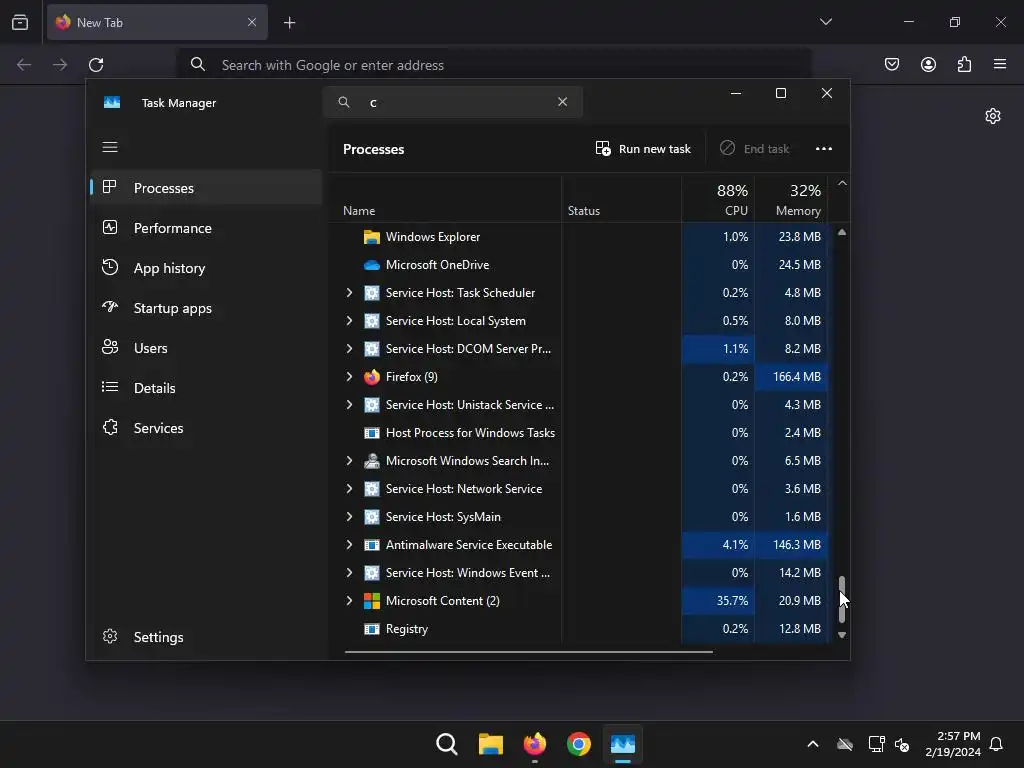Expand Service Host: Task Scheduler group
This screenshot has height=768, width=1024.
[x=349, y=293]
